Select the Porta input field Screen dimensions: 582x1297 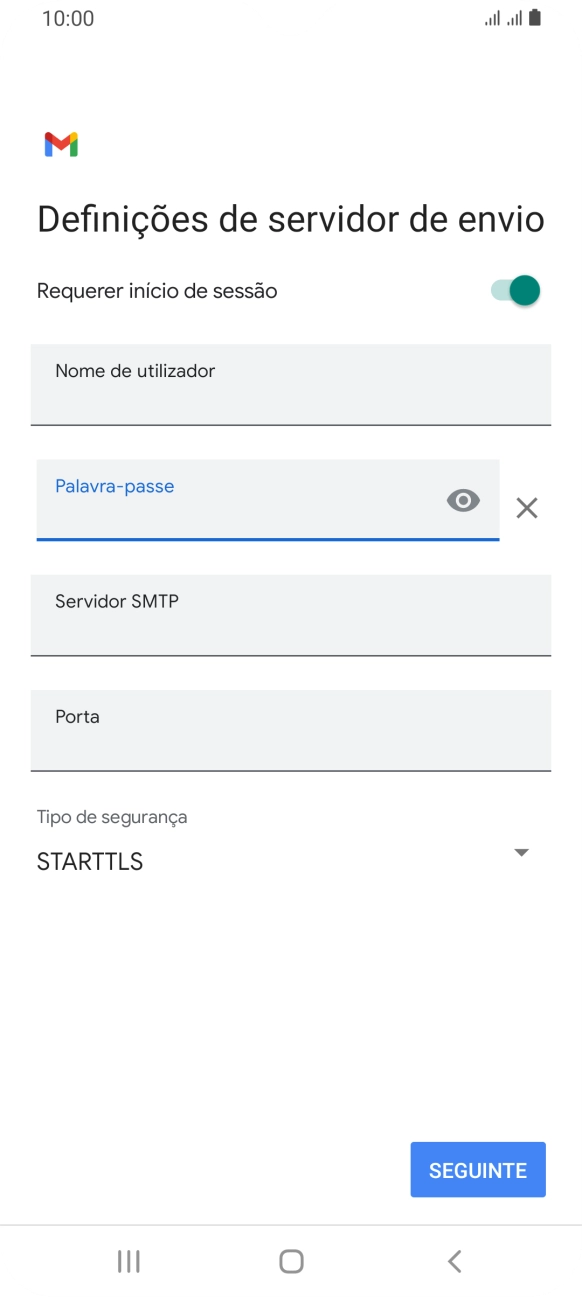point(290,731)
